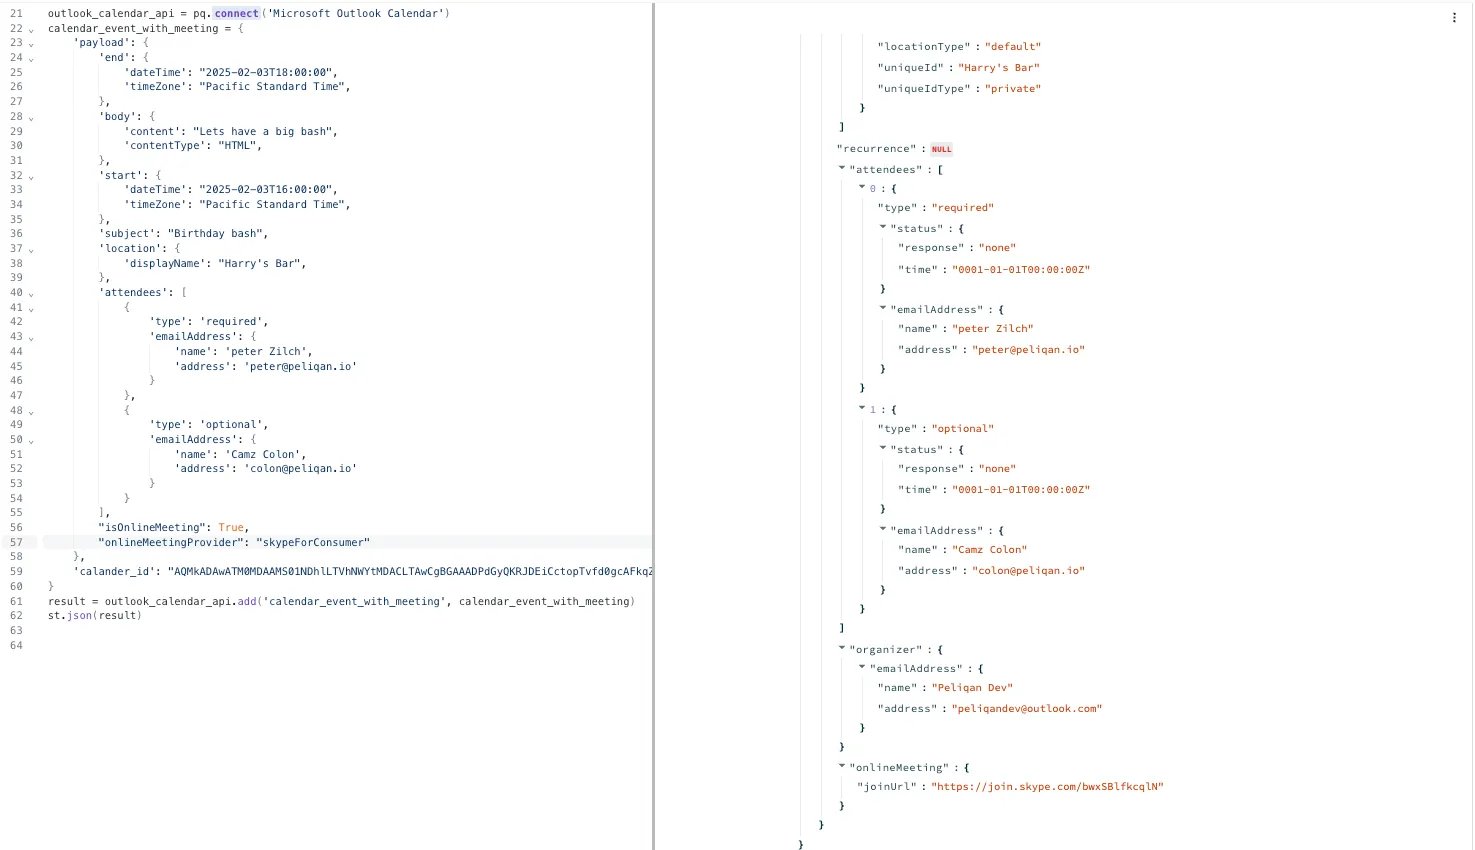Collapse the "organizer" node
This screenshot has height=850, width=1475.
(842, 649)
